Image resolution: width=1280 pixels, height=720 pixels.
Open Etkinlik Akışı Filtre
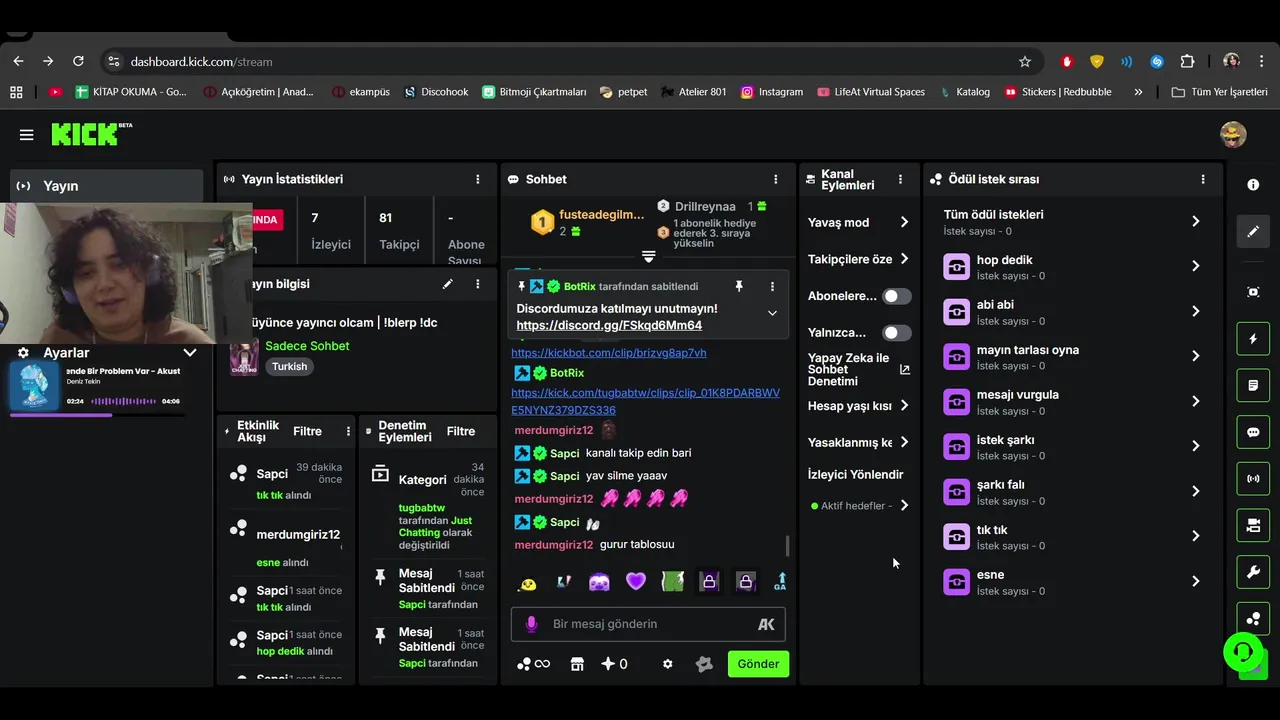(307, 431)
